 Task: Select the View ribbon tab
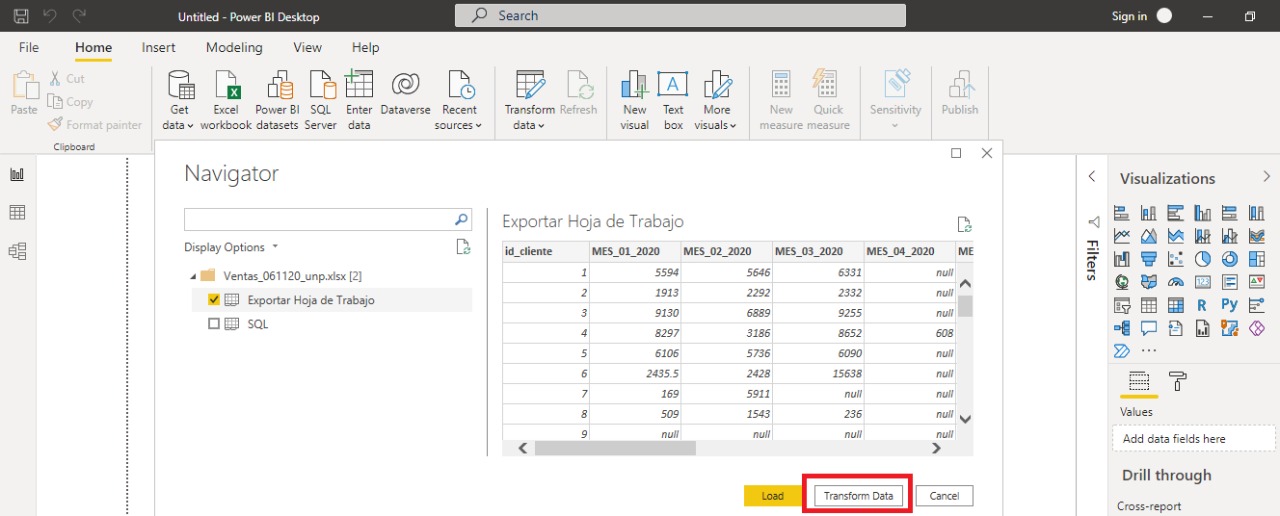coord(307,47)
